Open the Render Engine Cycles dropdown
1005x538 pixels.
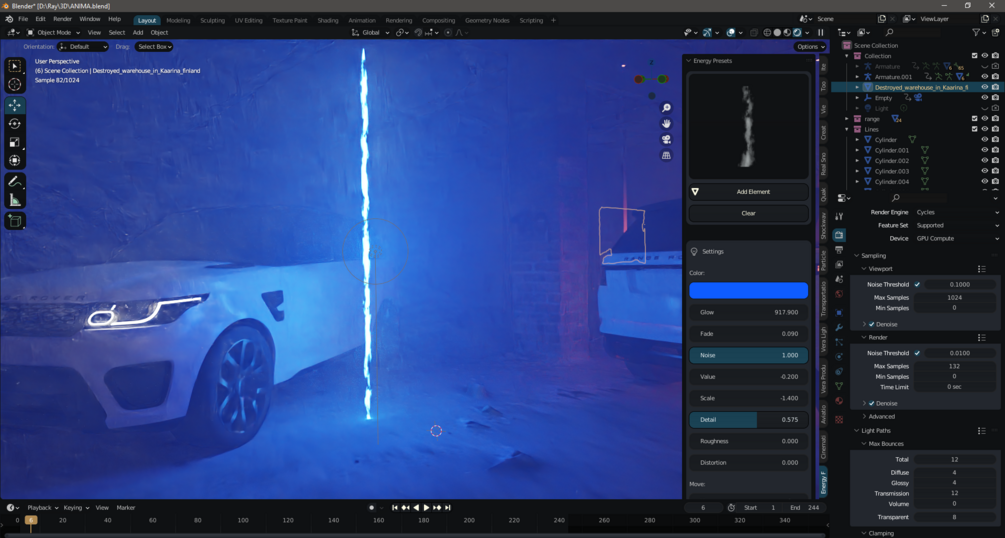(956, 212)
